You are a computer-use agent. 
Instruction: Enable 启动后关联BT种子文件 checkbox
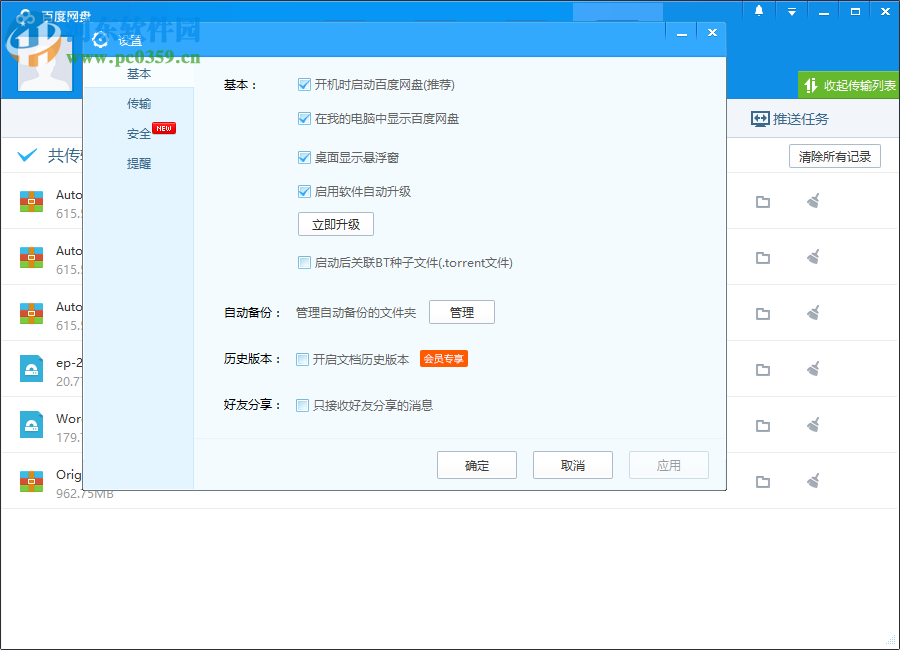tap(304, 262)
